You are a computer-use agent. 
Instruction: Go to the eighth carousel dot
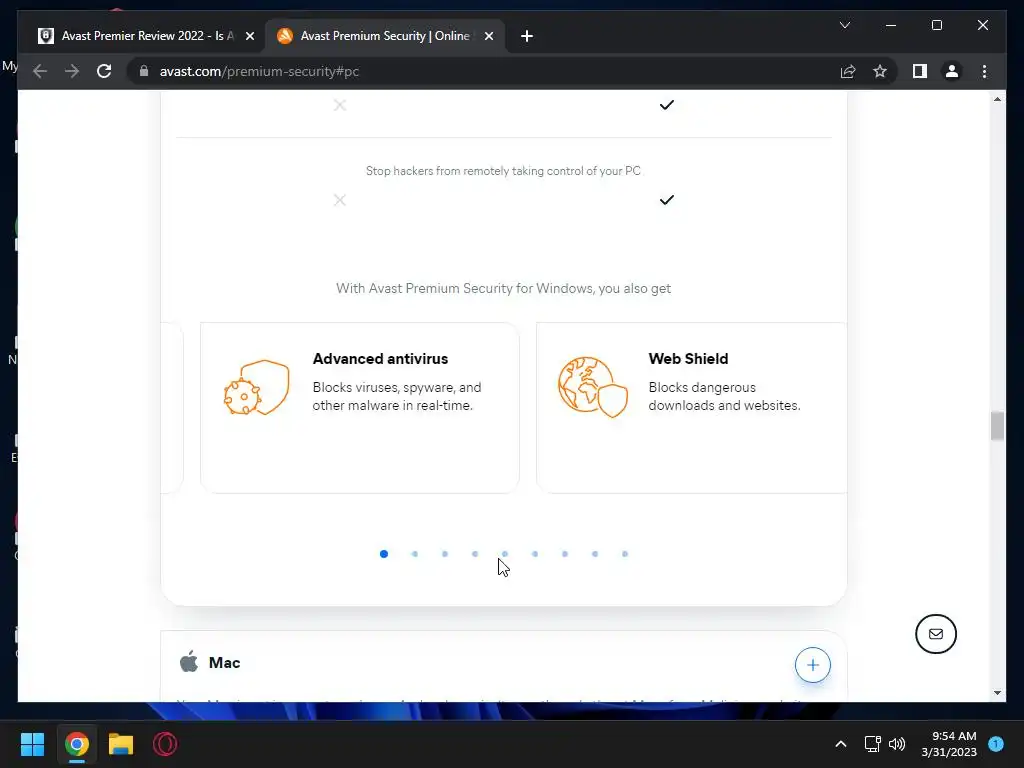click(595, 554)
